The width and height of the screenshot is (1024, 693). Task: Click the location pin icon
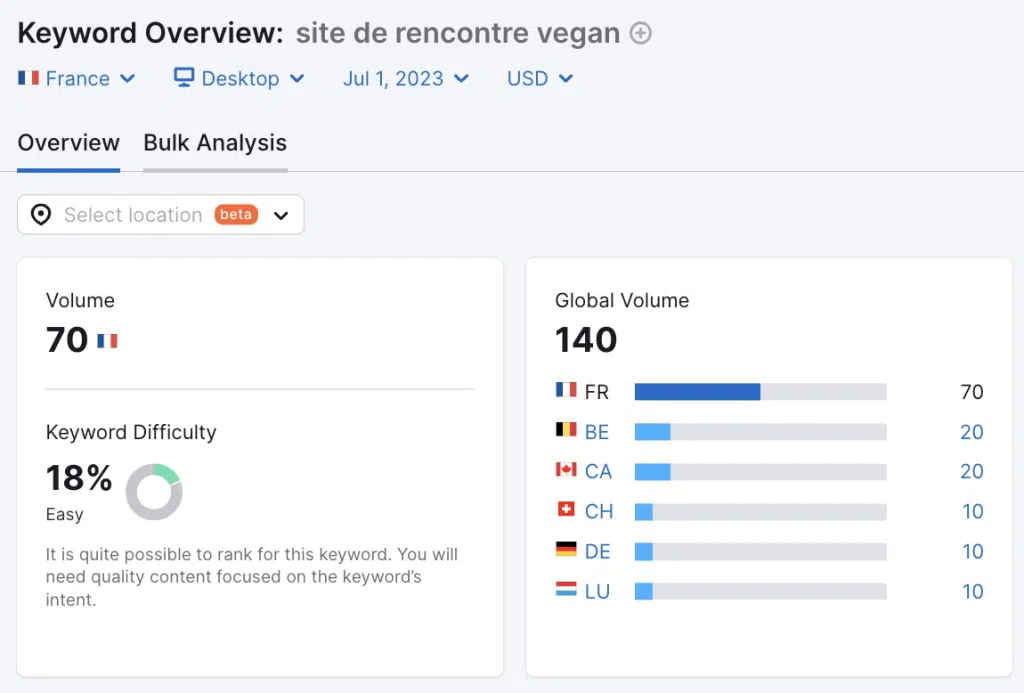coord(41,214)
